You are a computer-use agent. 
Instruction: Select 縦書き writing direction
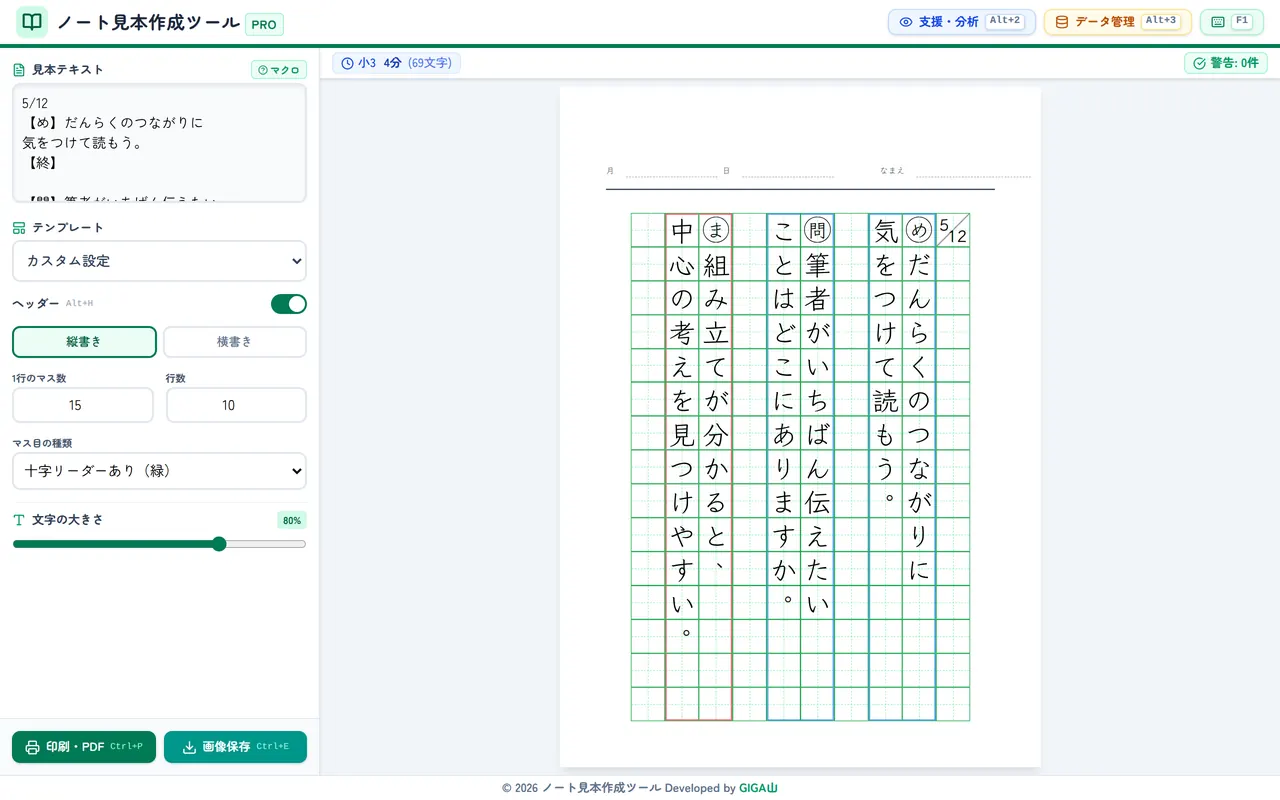pos(84,342)
